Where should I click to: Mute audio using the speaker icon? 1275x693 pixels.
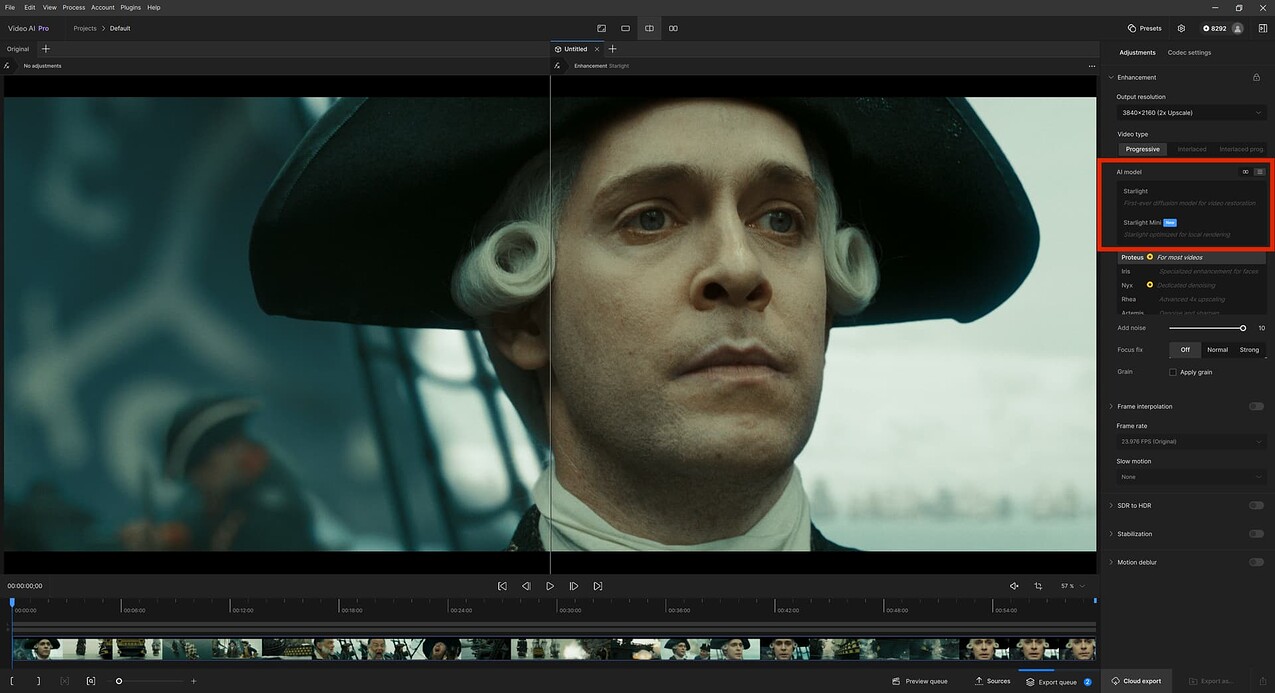(1013, 586)
